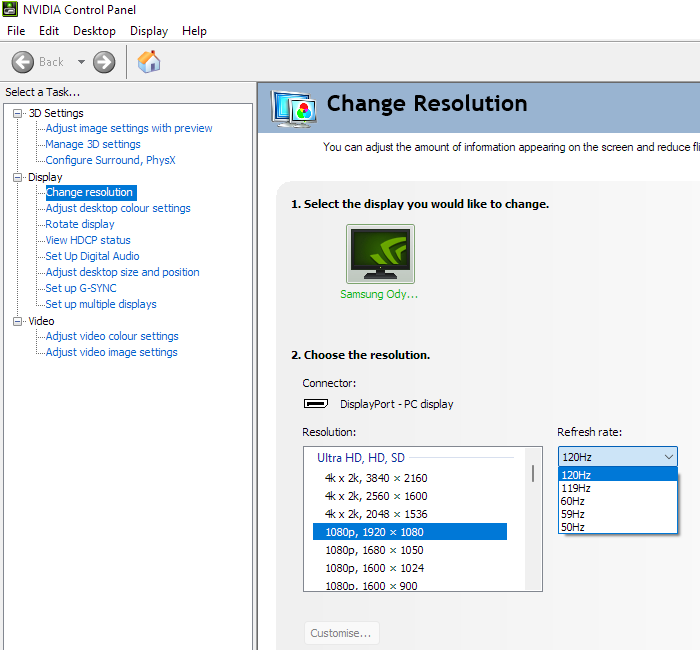Viewport: 700px width, 650px height.
Task: Choose 59Hz refresh rate option
Action: [x=617, y=514]
